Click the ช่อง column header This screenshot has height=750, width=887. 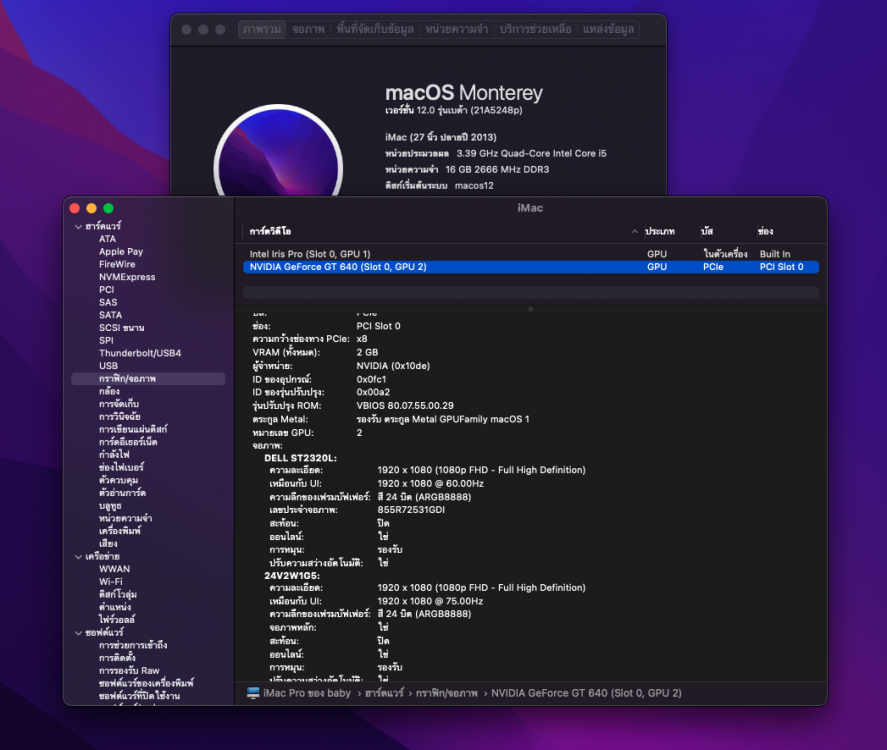click(765, 231)
